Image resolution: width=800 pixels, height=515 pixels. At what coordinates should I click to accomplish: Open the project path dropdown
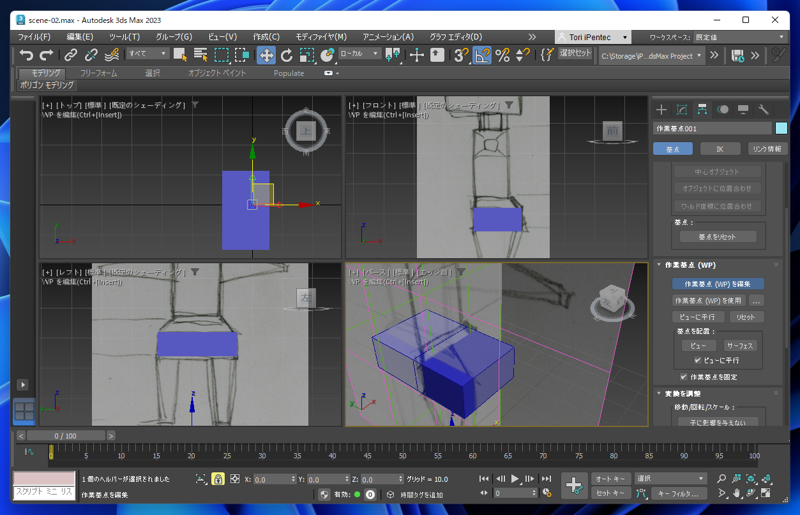[x=651, y=56]
